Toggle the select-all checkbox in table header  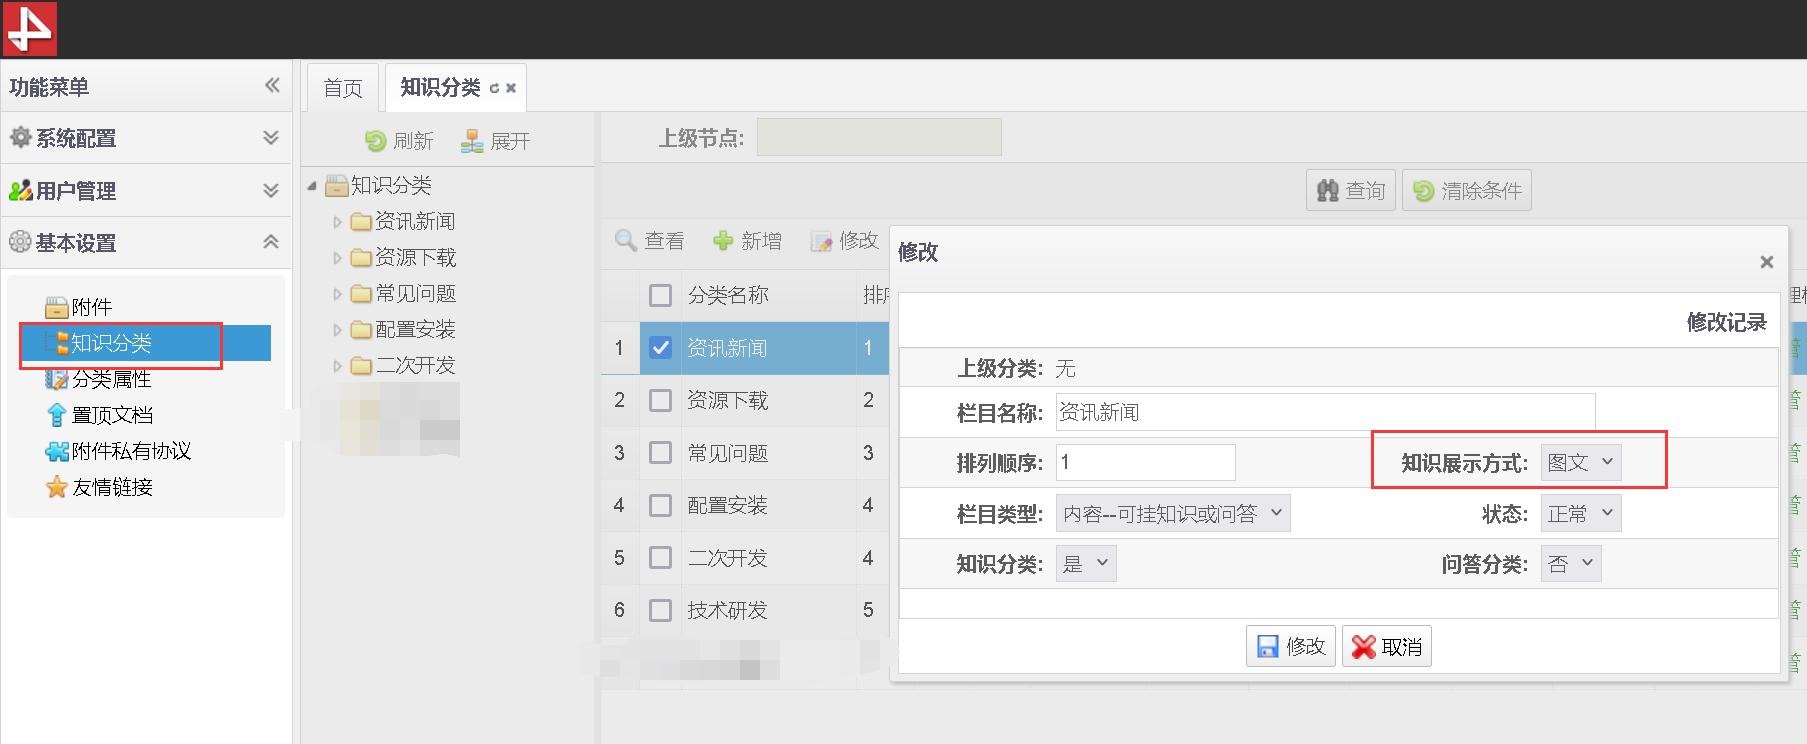[x=660, y=295]
